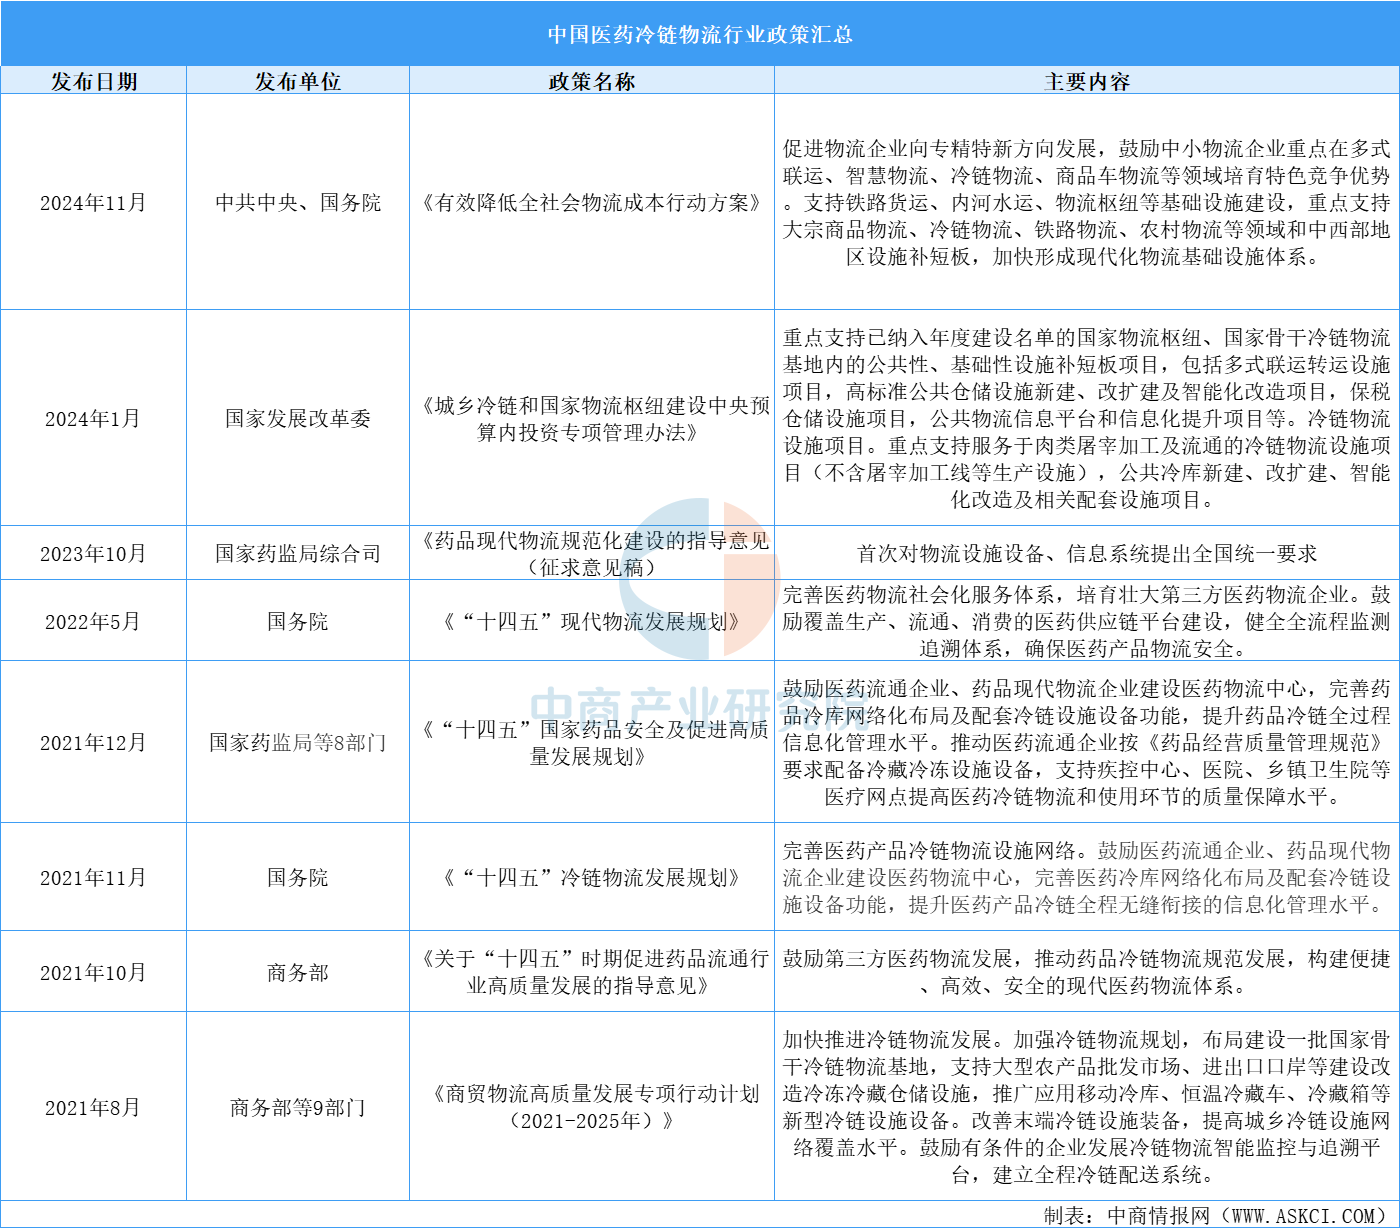Click the 中共中央、国务院 issuer cell
The image size is (1400, 1228).
click(x=298, y=203)
